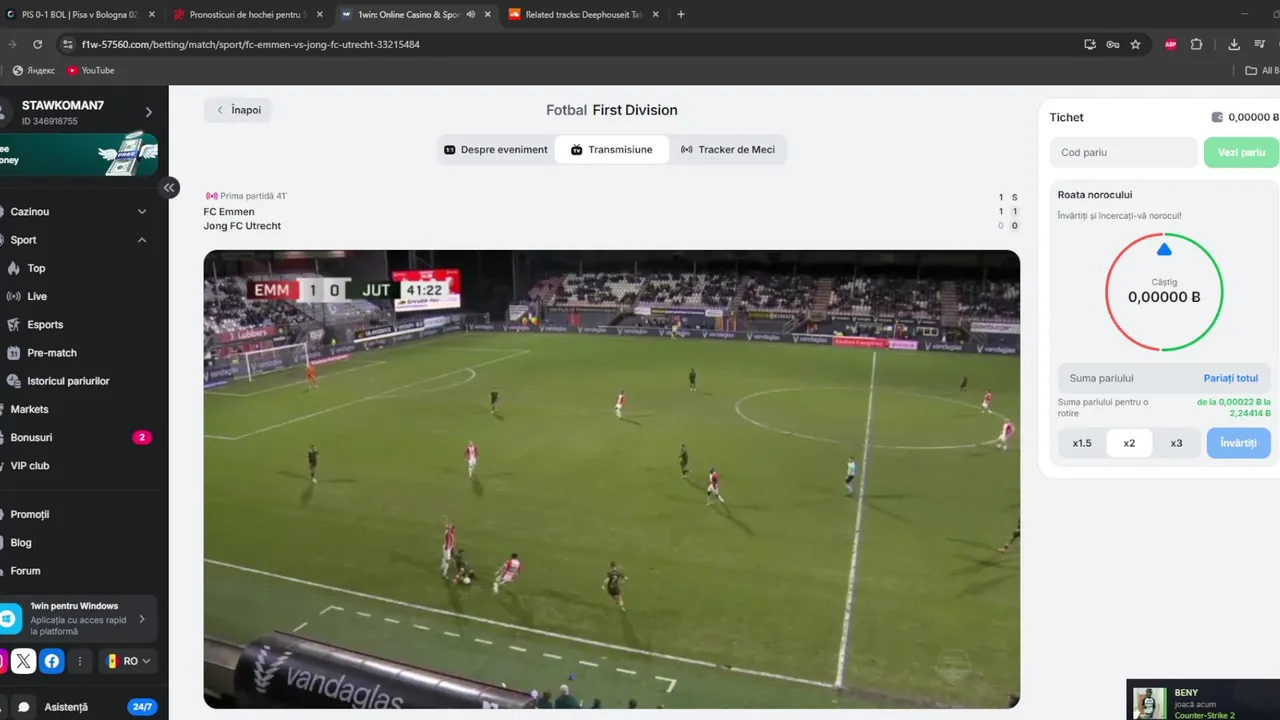Switch to Related tracks Deephouseit browser tab
The image size is (1280, 720).
581,14
